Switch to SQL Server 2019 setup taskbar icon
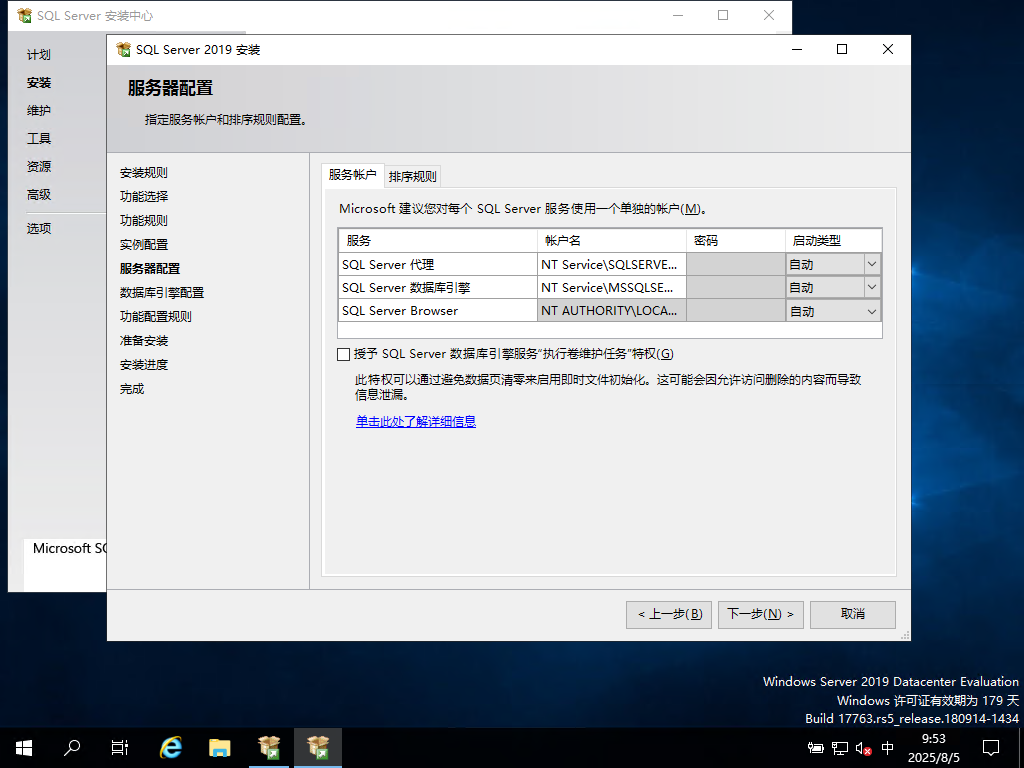 (318, 748)
